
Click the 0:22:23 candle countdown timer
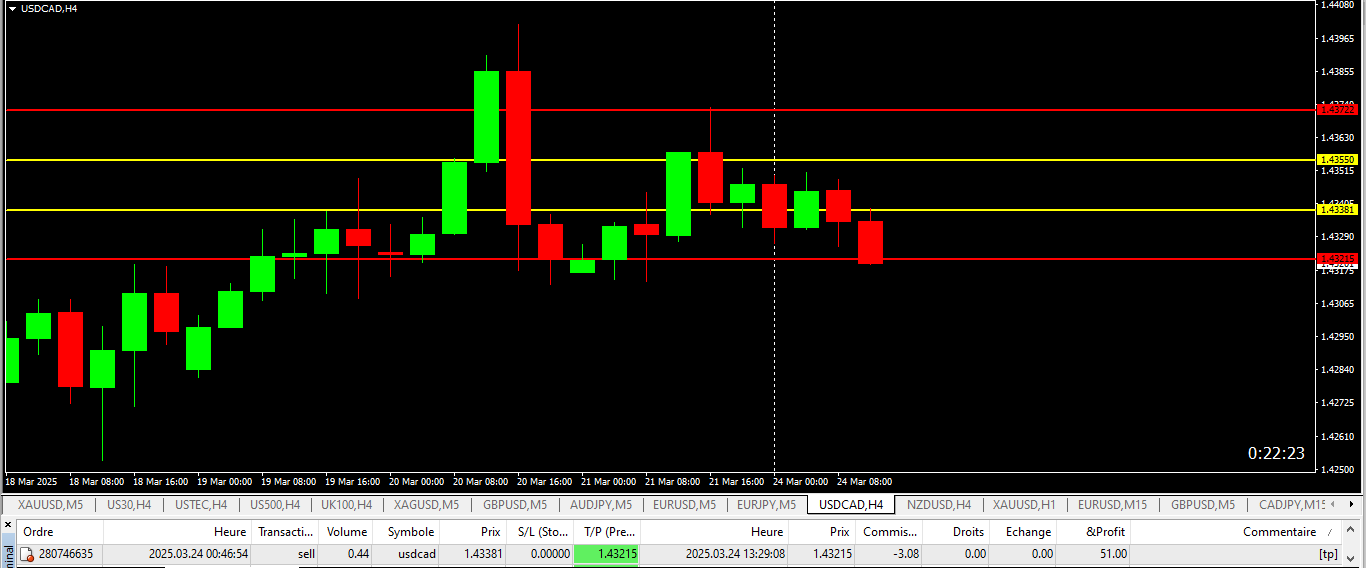1276,453
